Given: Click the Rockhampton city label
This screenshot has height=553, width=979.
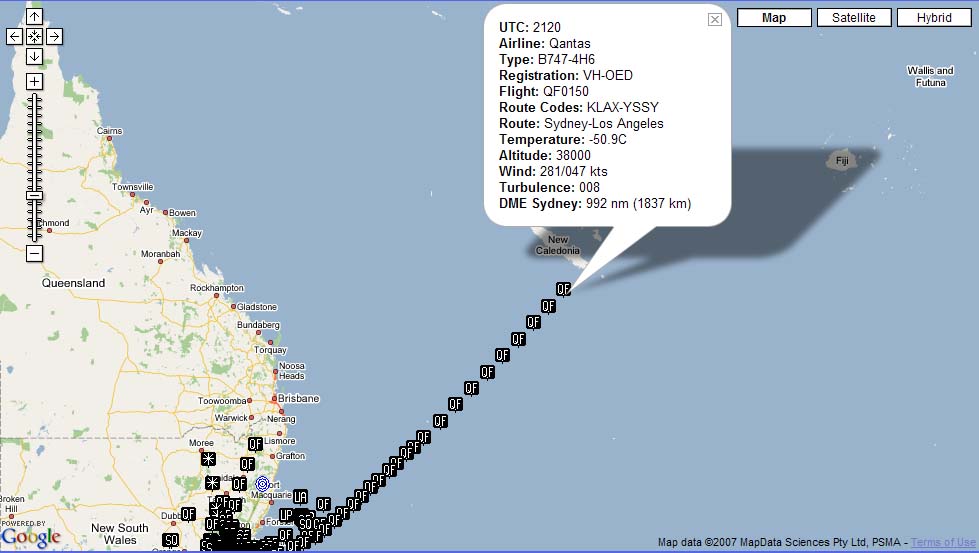Looking at the screenshot, I should [x=217, y=288].
